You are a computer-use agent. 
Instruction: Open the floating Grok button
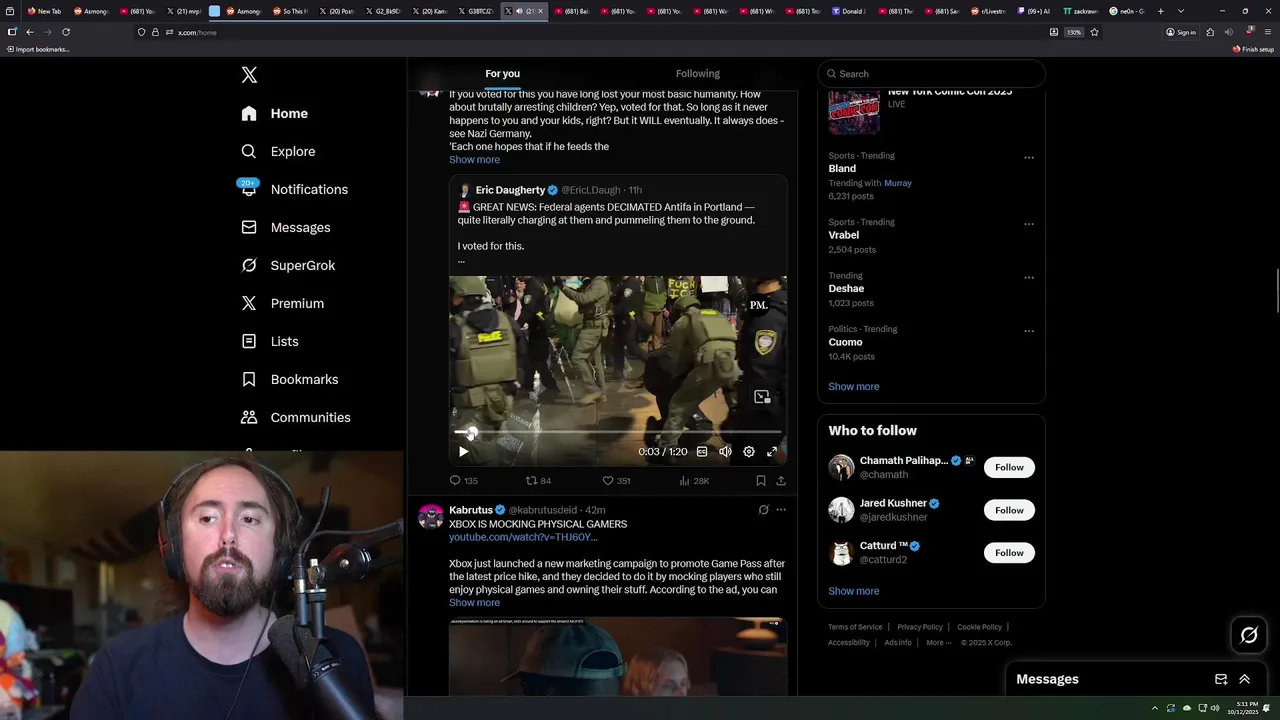pyautogui.click(x=1249, y=635)
